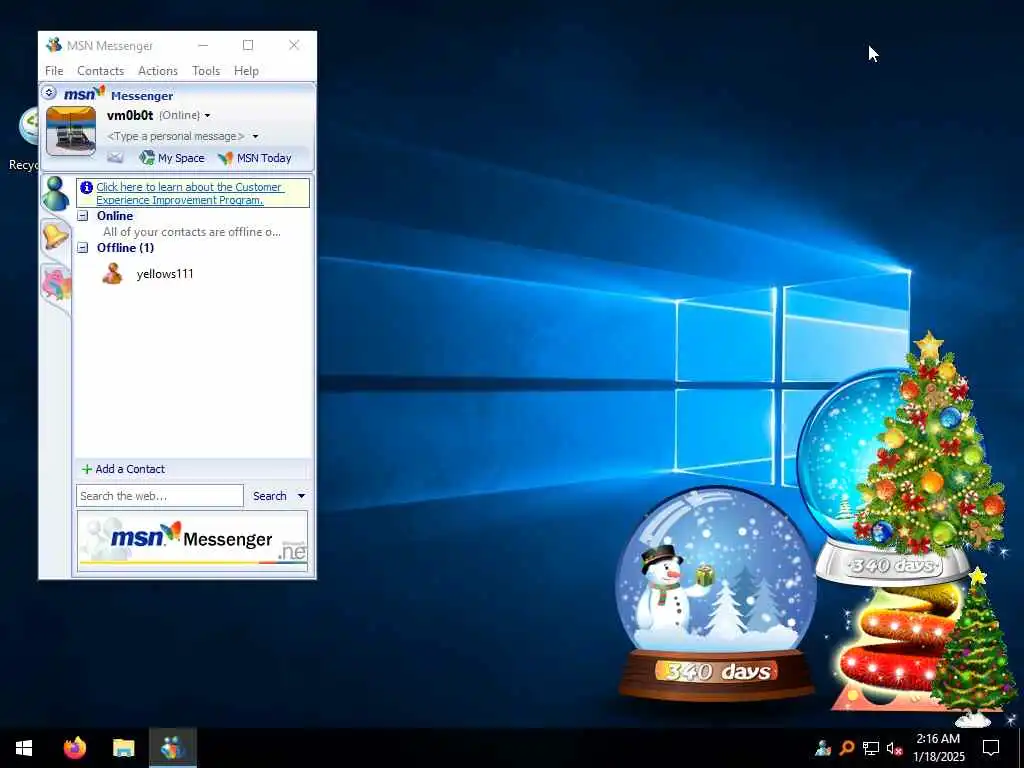
Task: Collapse the Online group
Action: (83, 216)
